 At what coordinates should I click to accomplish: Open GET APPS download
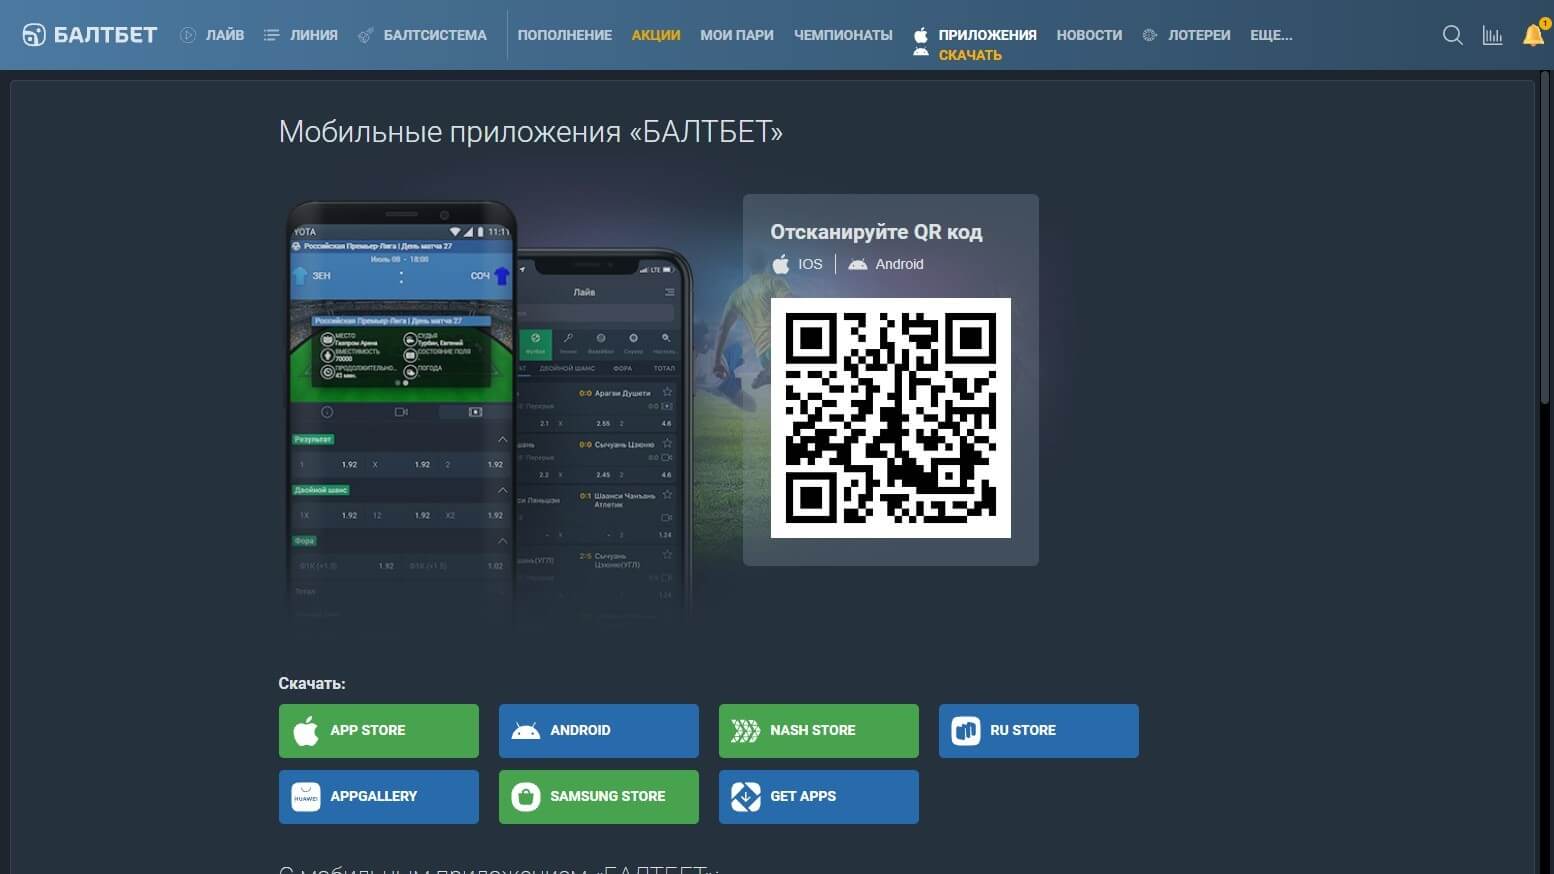coord(819,797)
